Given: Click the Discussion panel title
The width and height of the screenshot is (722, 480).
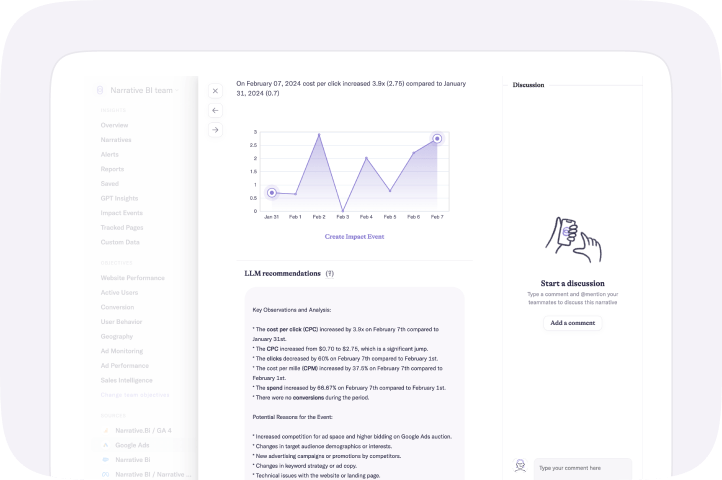Looking at the screenshot, I should [x=528, y=85].
